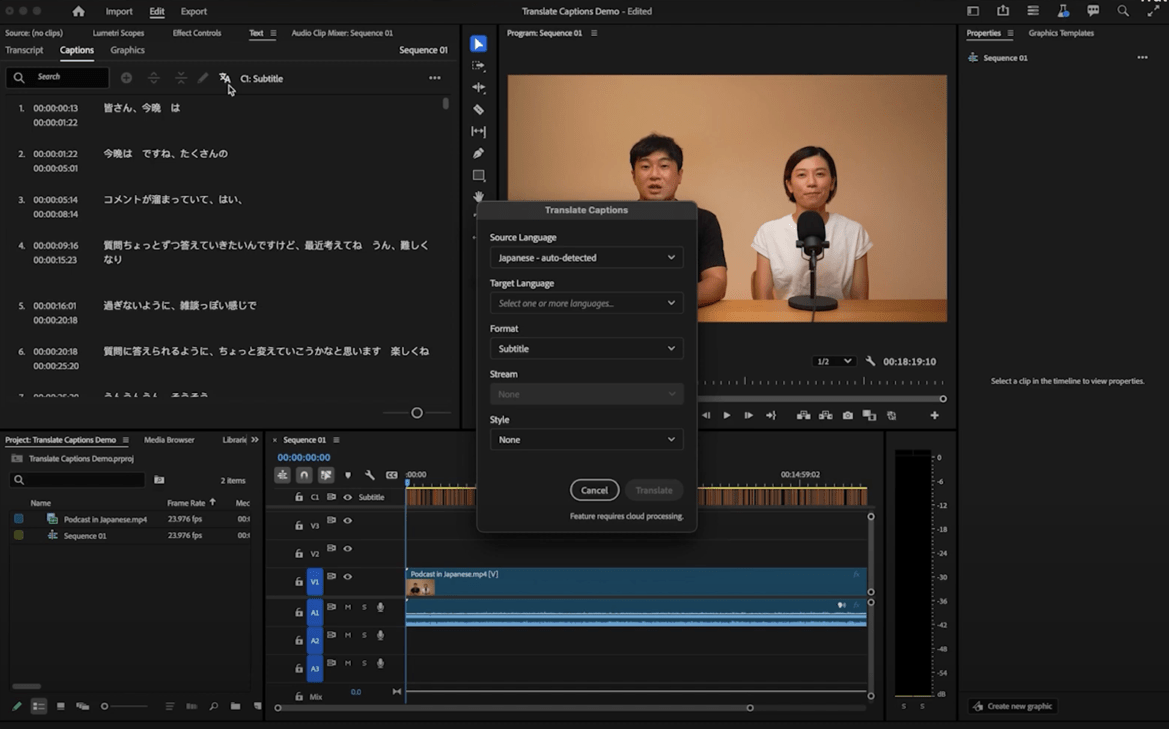Screen dimensions: 1169x729
Task: Add a new caption with the plus icon
Action: coord(126,77)
